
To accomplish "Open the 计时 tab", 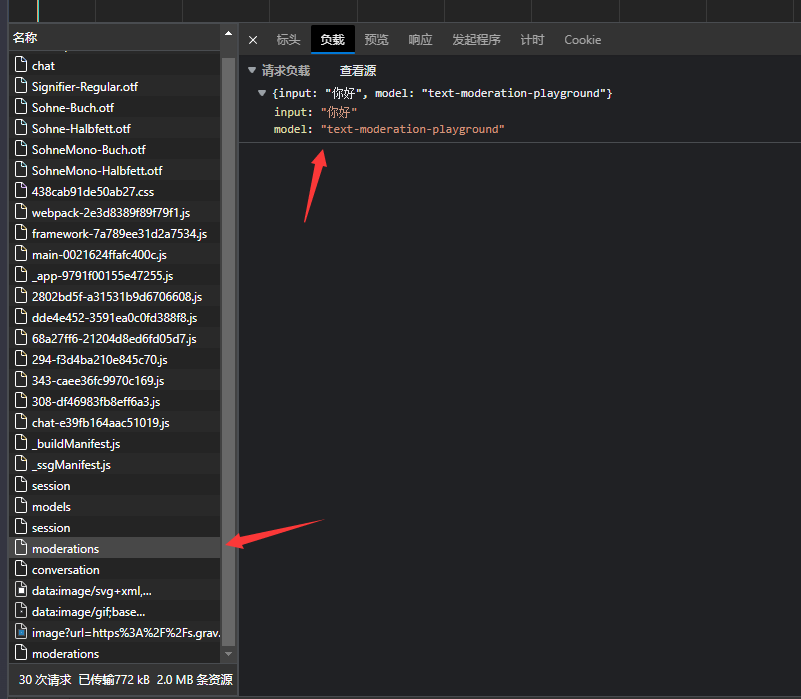I will pyautogui.click(x=532, y=40).
